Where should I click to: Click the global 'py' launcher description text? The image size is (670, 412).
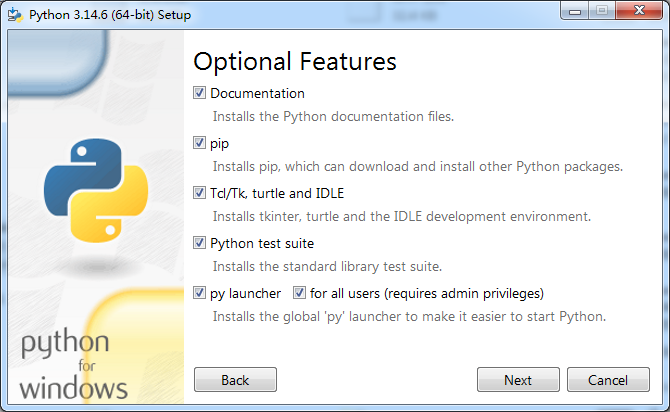tap(409, 316)
